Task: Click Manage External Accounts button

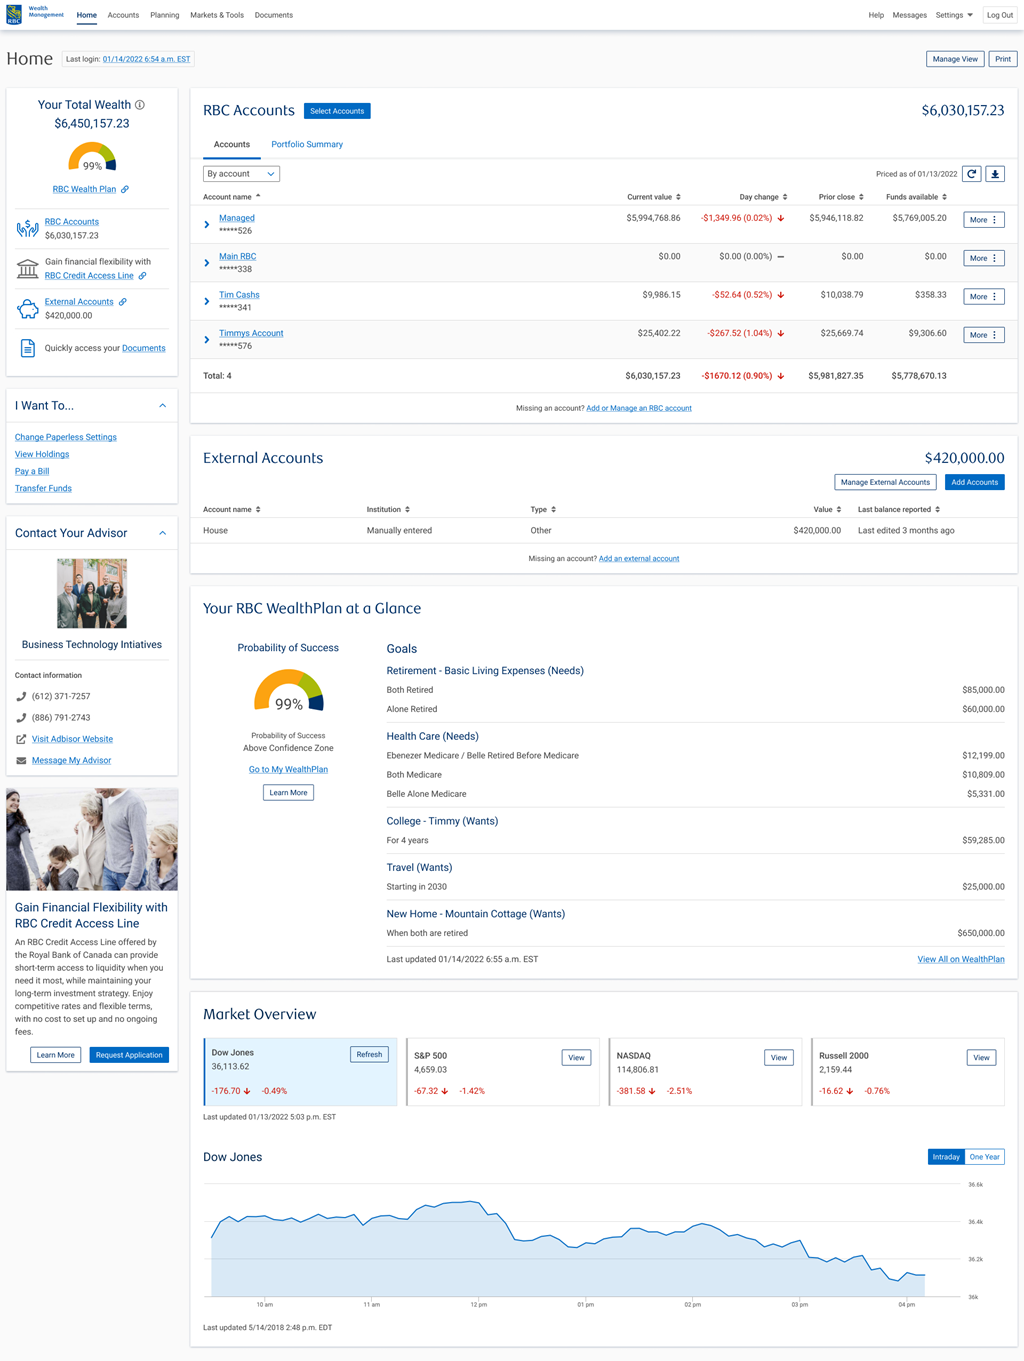Action: (x=885, y=482)
